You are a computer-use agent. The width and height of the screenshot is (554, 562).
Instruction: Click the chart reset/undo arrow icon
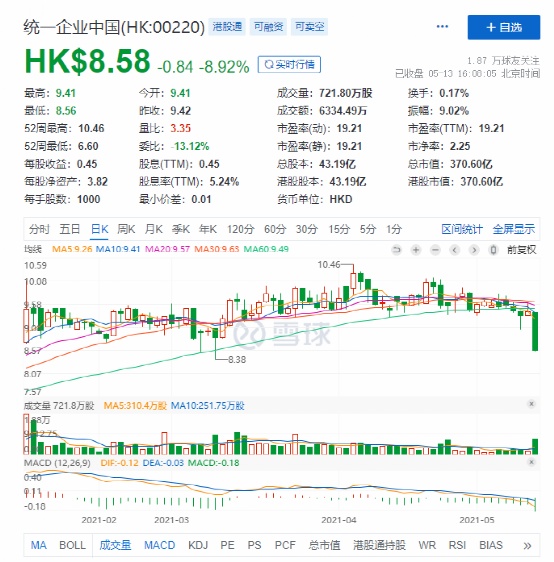(396, 249)
